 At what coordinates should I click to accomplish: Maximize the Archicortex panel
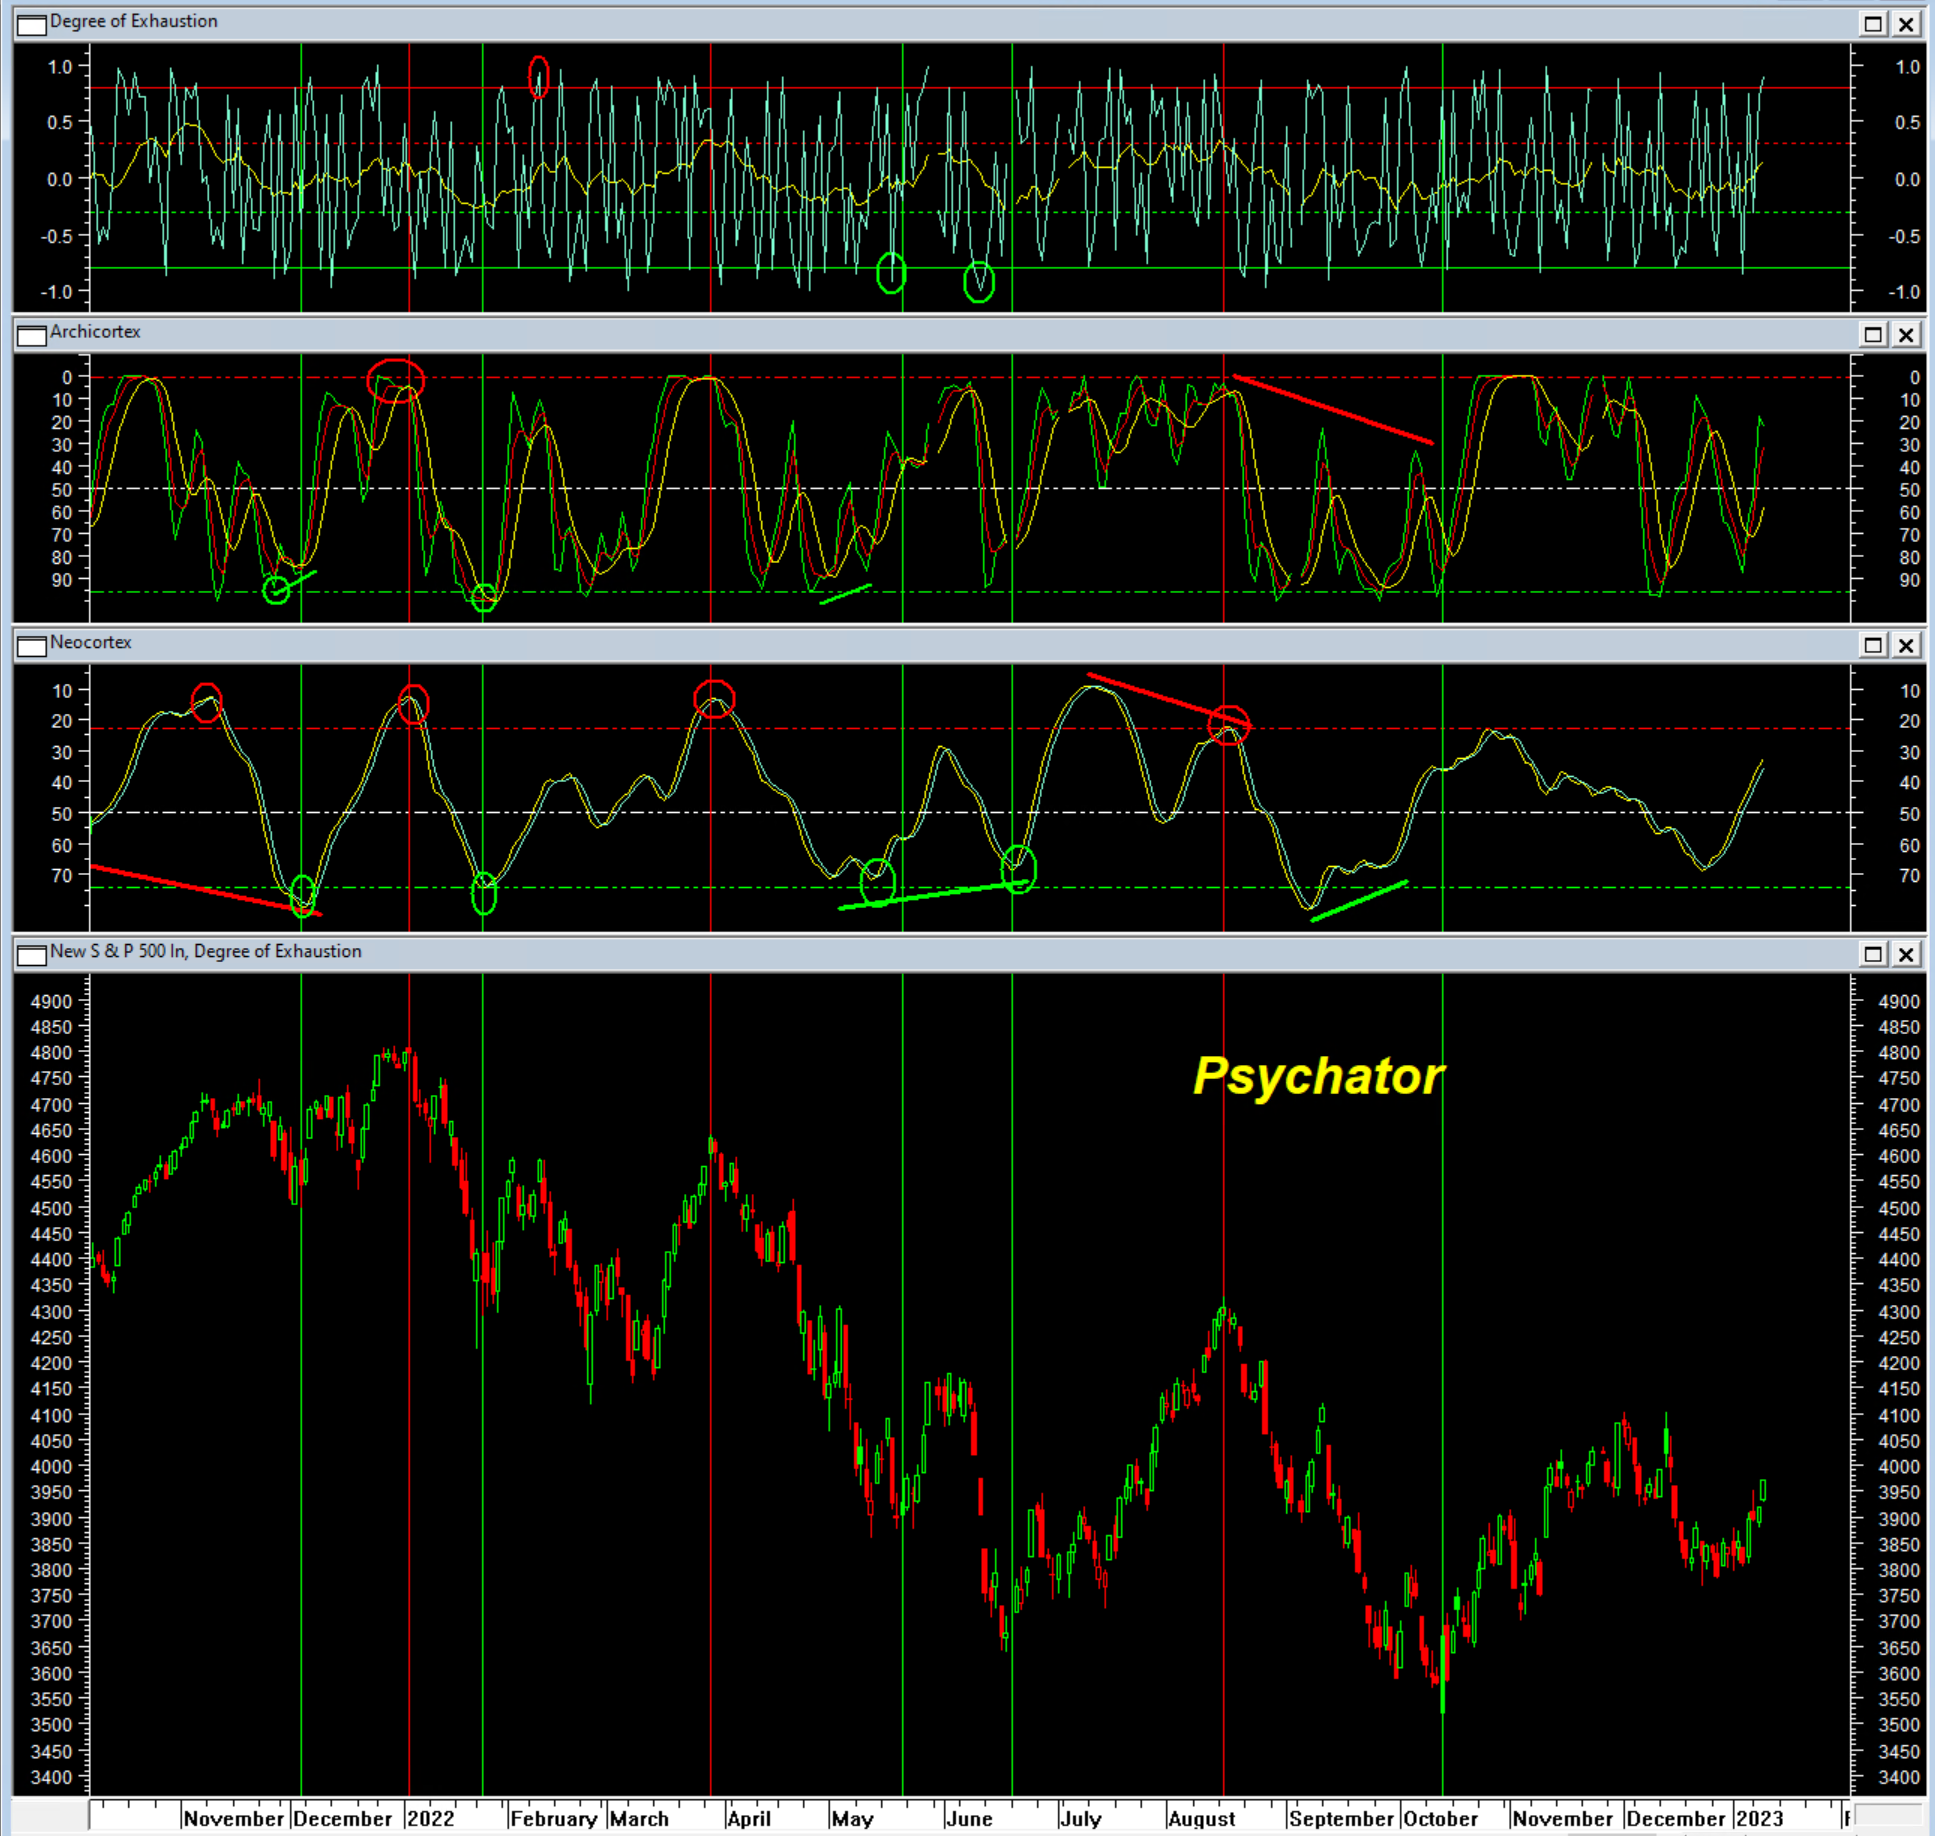[x=1873, y=334]
